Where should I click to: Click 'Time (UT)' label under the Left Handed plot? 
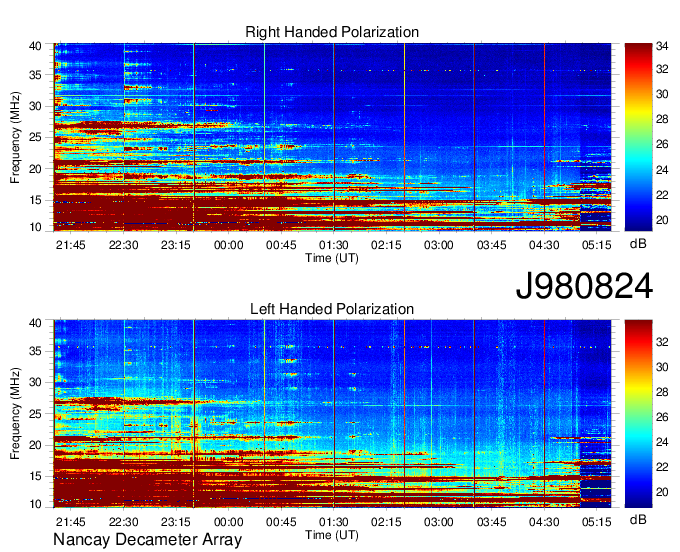[x=332, y=535]
